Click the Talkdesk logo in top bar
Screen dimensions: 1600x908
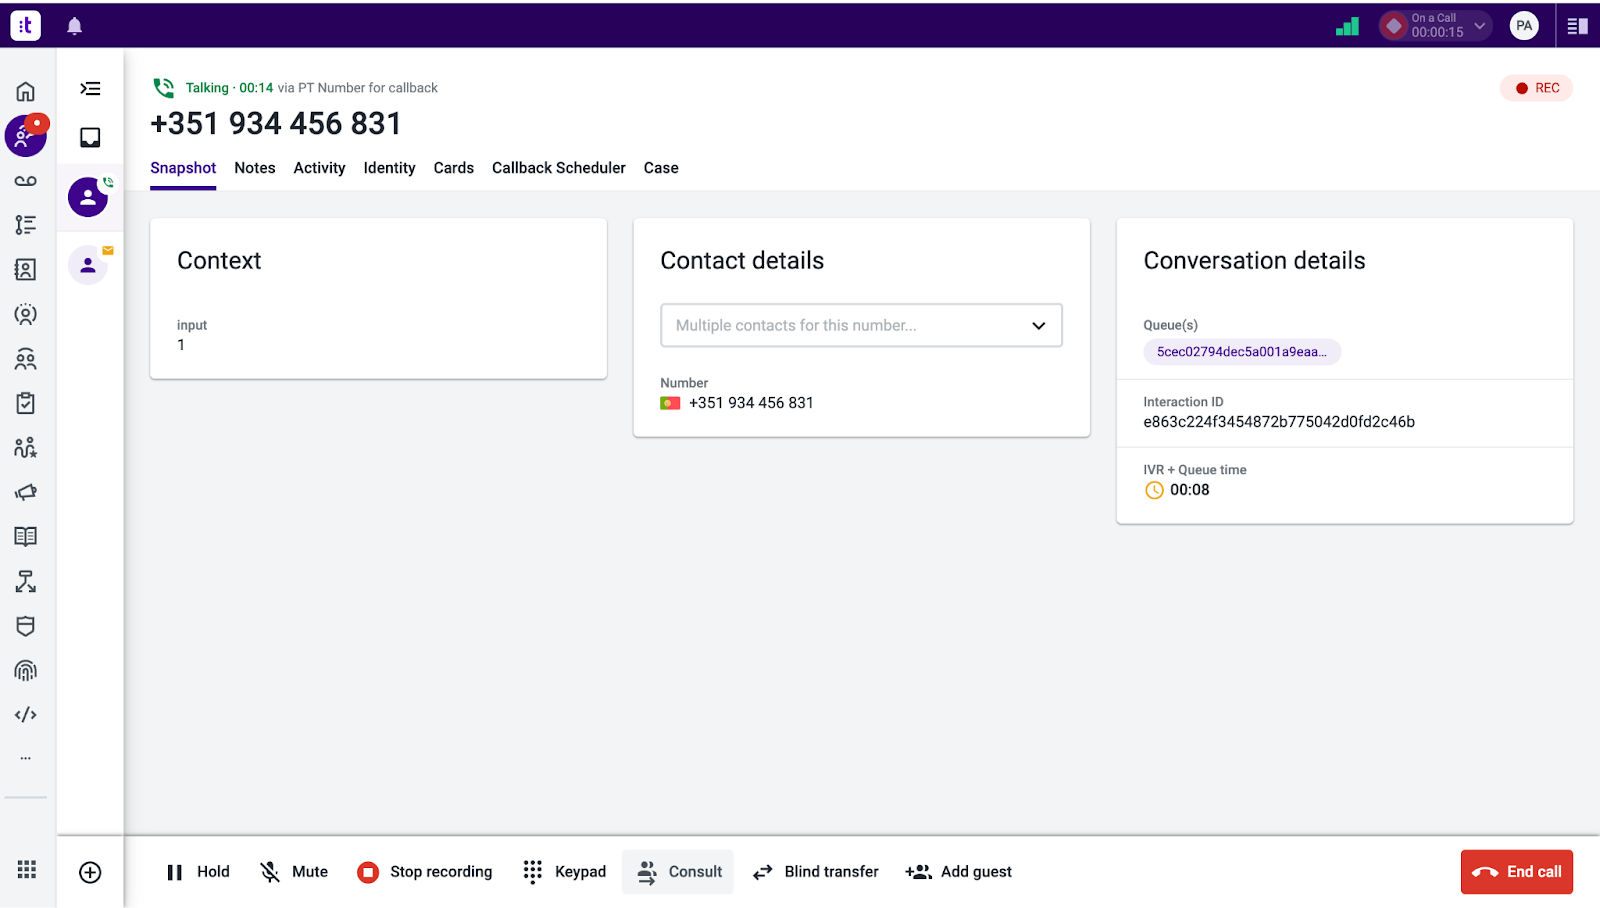pos(26,25)
